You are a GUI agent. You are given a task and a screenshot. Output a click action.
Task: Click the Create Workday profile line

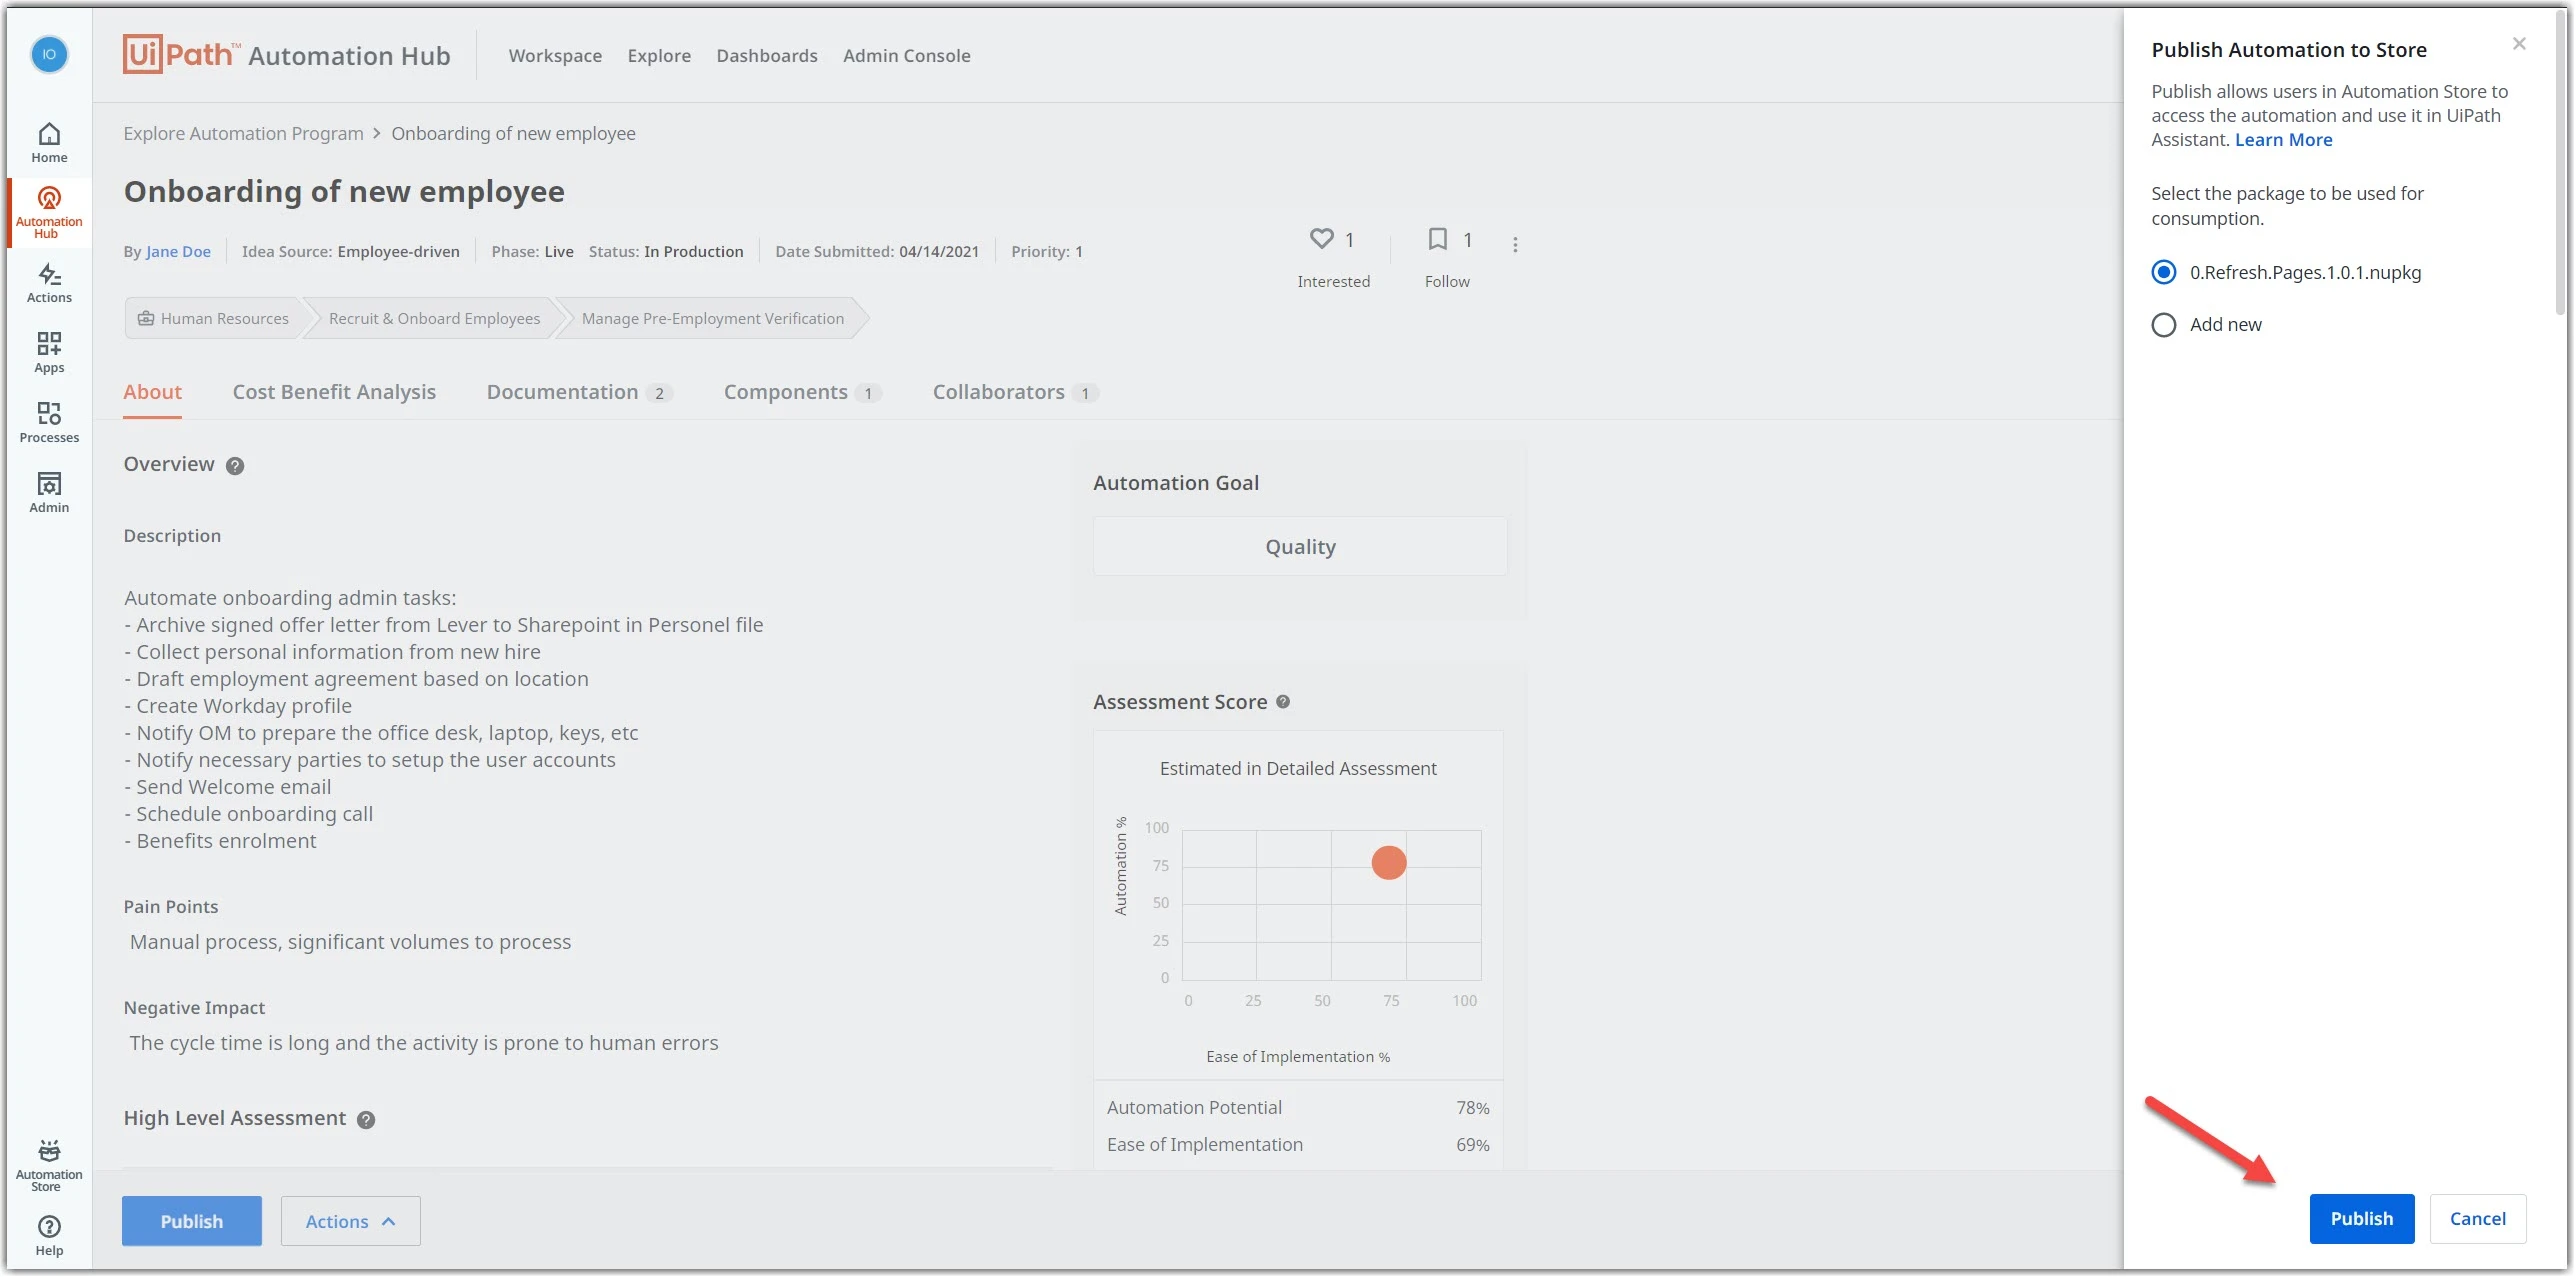[x=238, y=706]
